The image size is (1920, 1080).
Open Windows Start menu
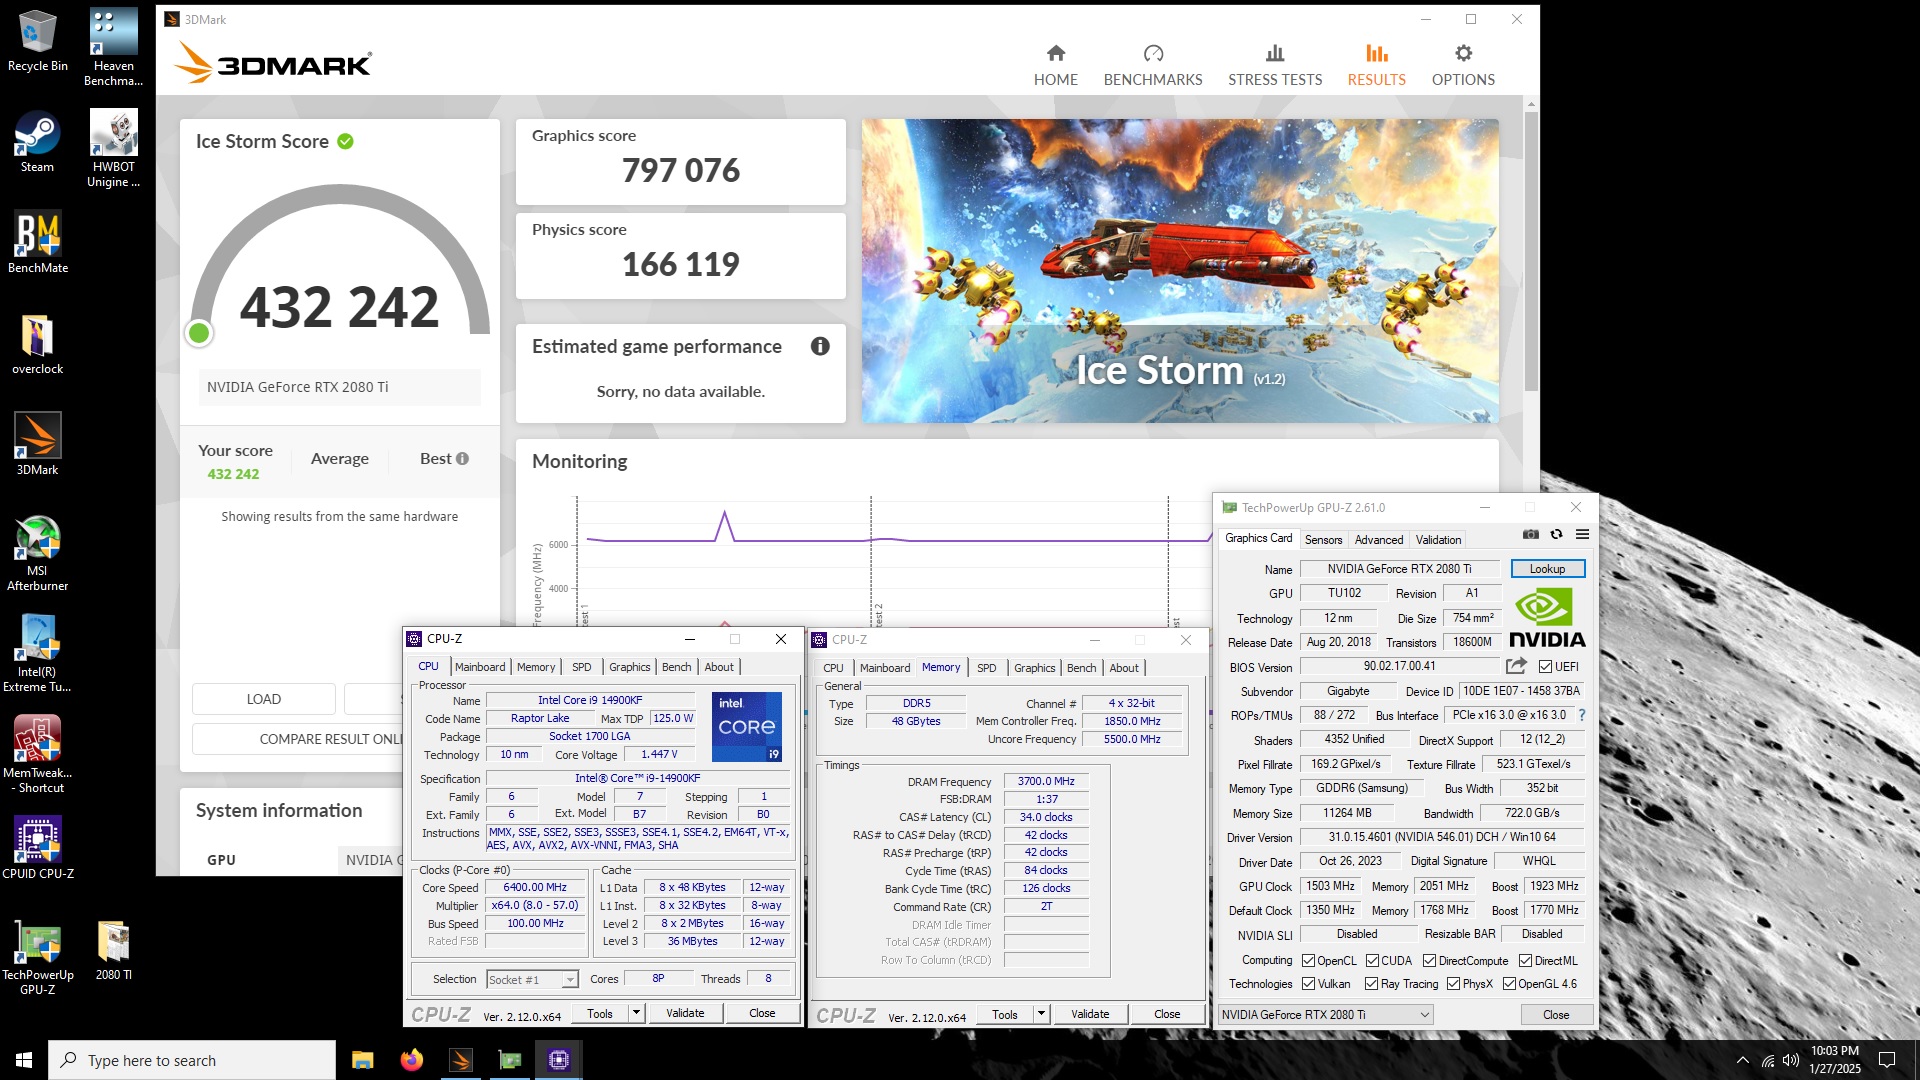pos(24,1060)
